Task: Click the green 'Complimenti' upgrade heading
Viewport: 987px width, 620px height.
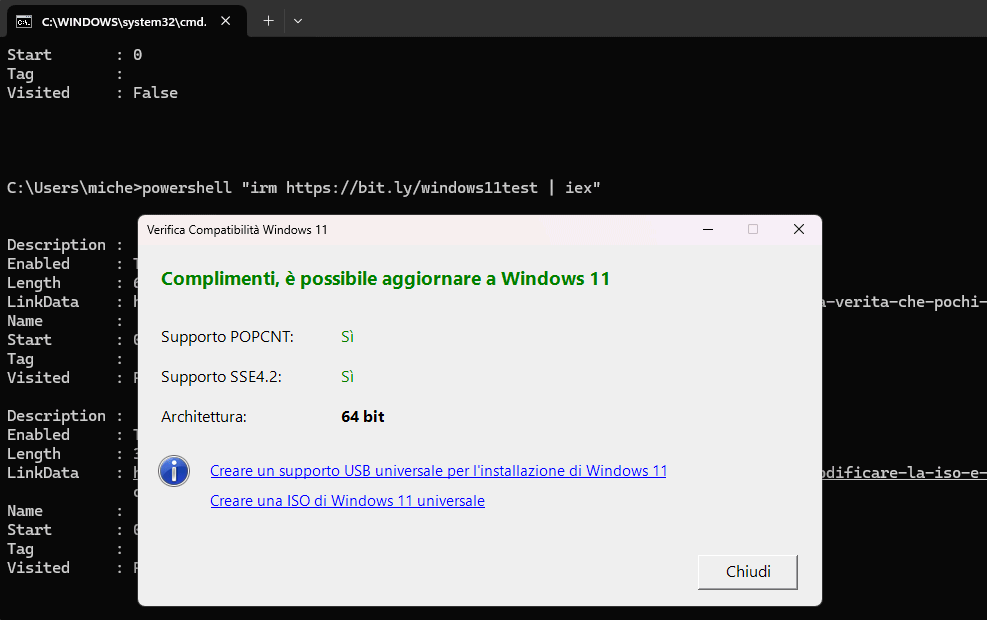Action: 385,279
